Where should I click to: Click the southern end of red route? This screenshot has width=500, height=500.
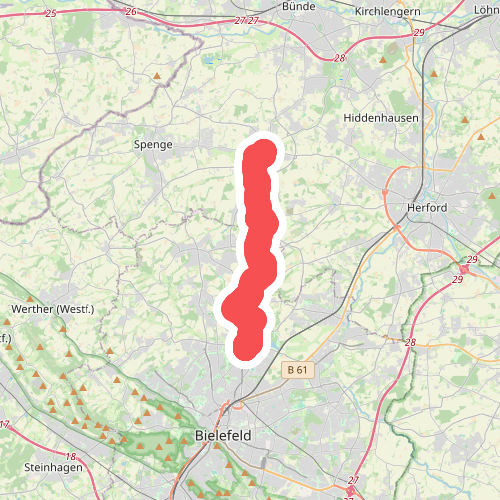coord(246,348)
